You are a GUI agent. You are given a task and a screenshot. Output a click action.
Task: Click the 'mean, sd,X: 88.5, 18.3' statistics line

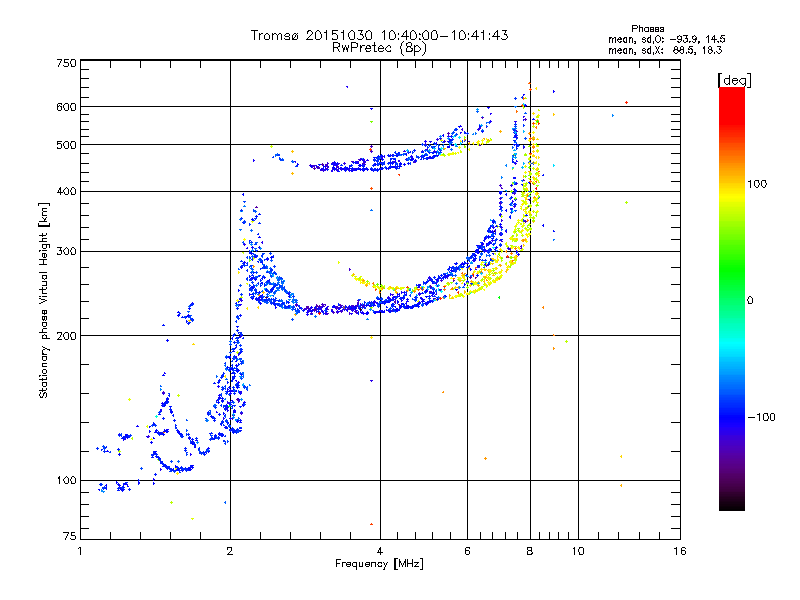coord(665,50)
